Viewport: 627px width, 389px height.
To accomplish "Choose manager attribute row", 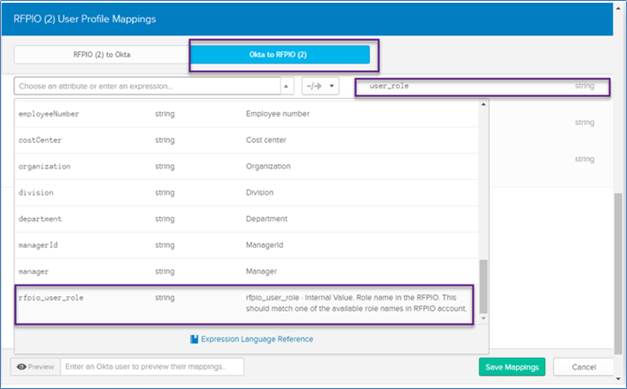I will click(x=246, y=271).
